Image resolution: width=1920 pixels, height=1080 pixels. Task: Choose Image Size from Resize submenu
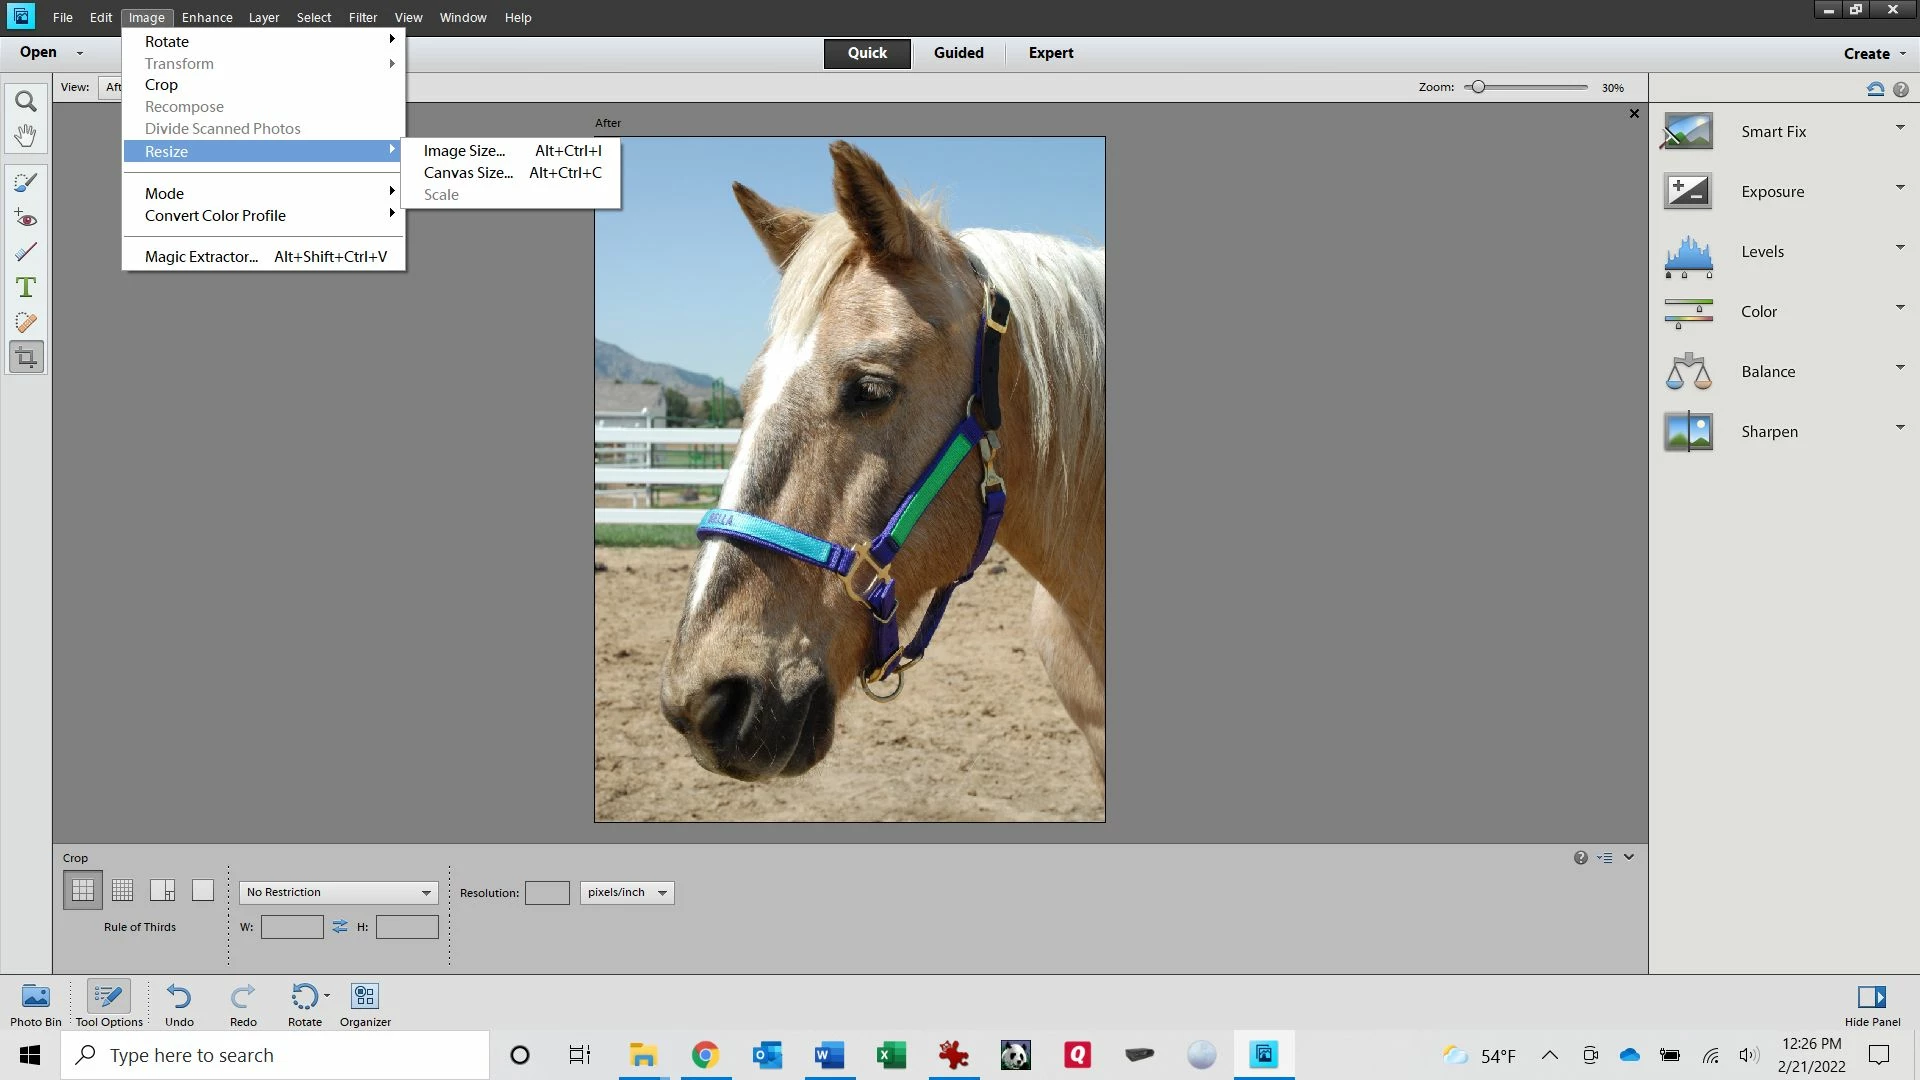click(x=464, y=151)
